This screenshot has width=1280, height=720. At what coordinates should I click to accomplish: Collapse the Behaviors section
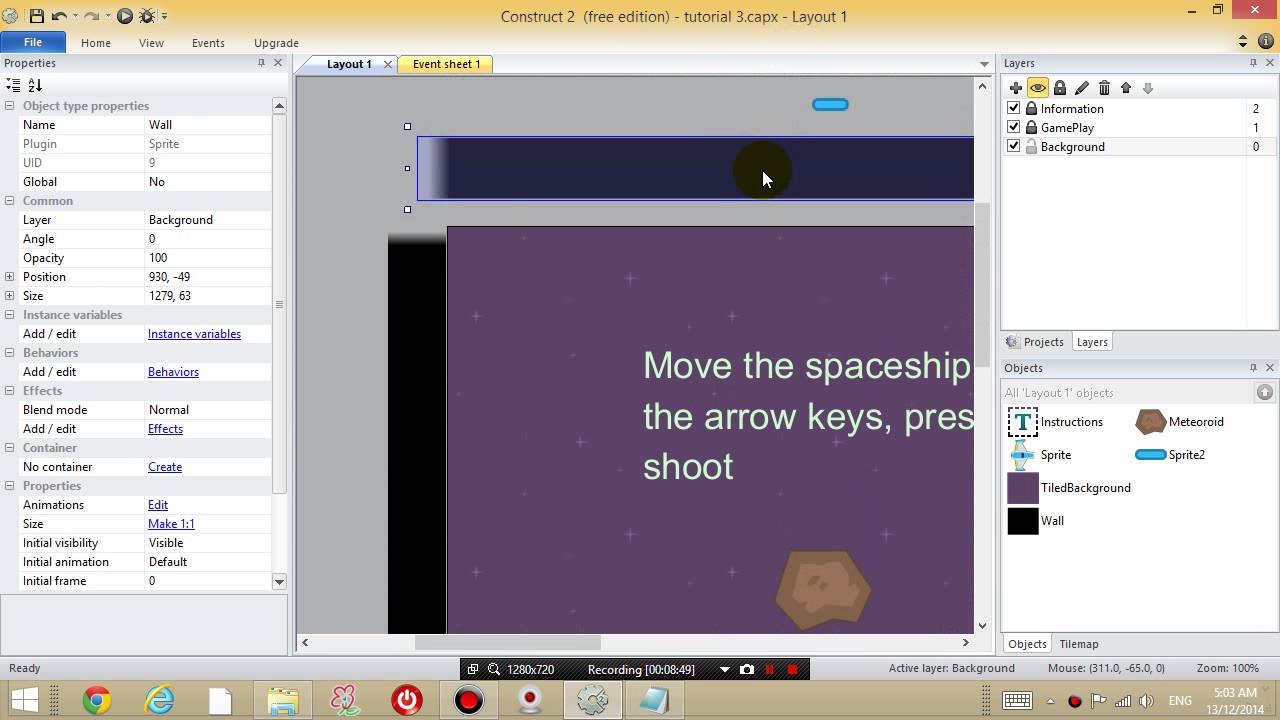click(9, 353)
